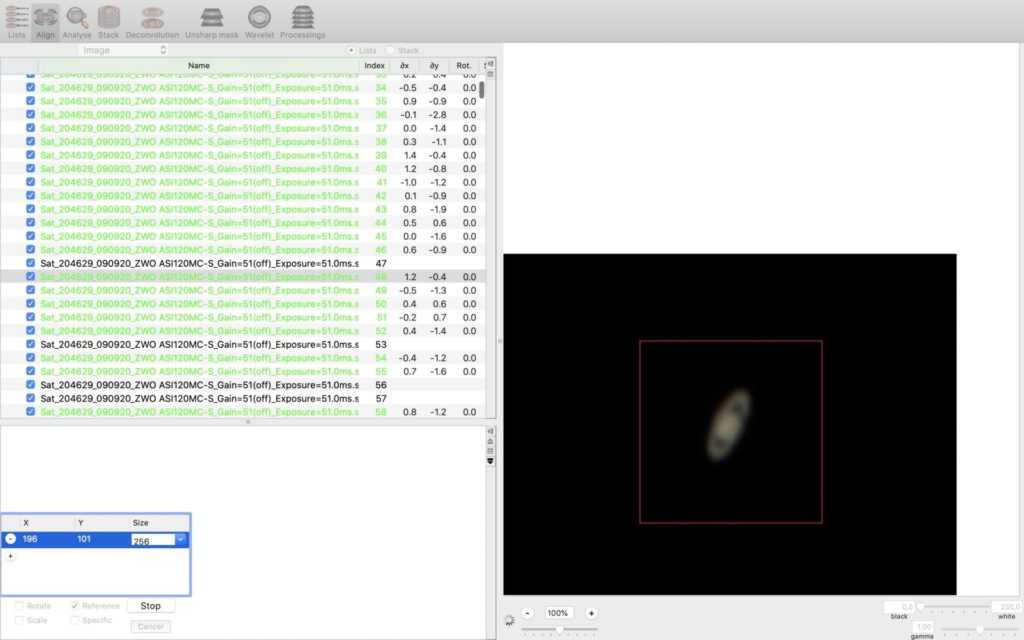Sort by the Rot. column header

464,65
